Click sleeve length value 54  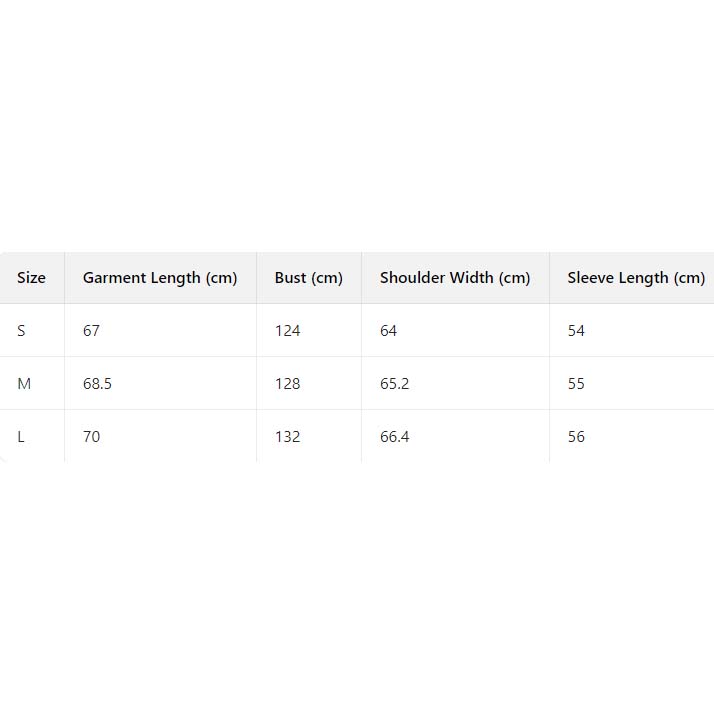click(x=576, y=331)
